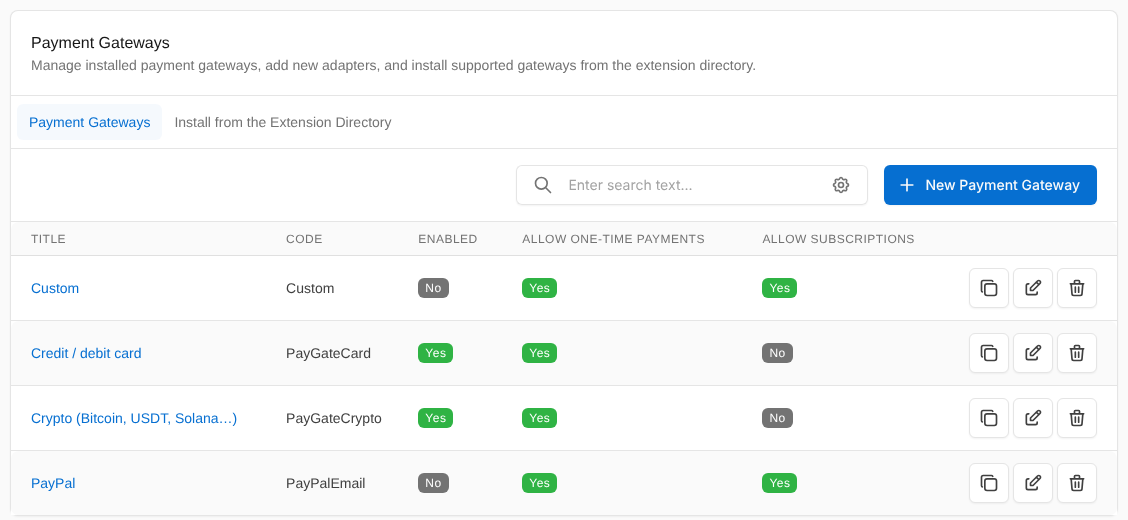
Task: Delete the Credit / debit card gateway
Action: pos(1077,353)
